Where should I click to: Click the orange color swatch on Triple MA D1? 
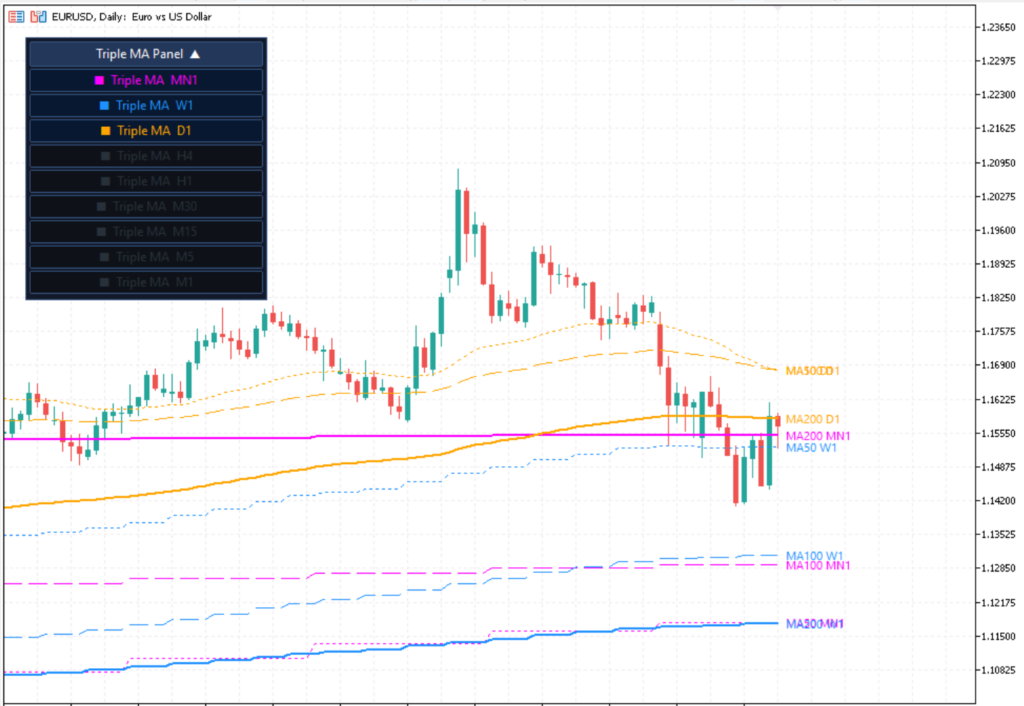tap(105, 130)
